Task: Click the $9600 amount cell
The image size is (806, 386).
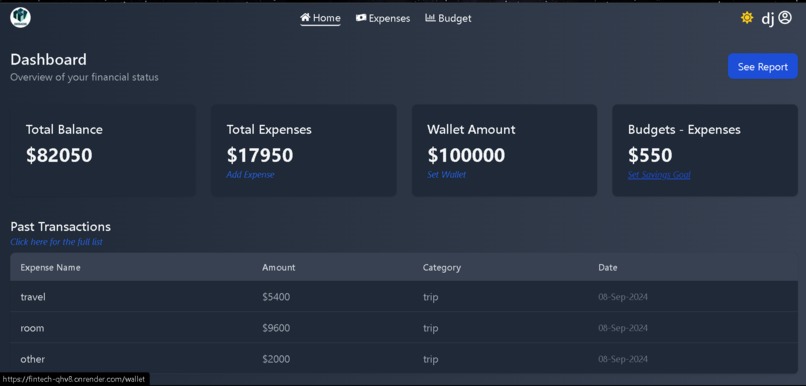Action: point(276,328)
